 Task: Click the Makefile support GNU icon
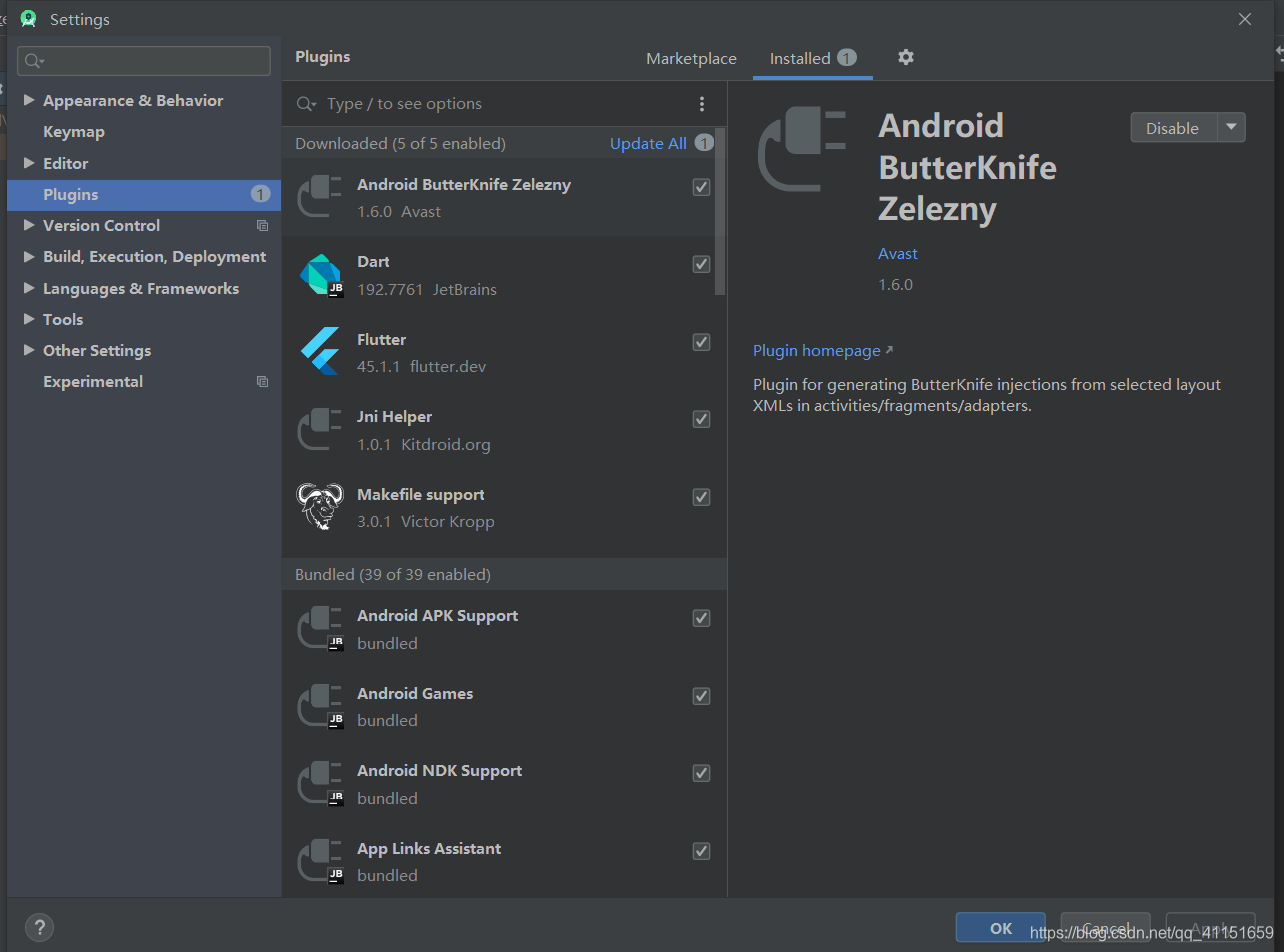tap(321, 507)
